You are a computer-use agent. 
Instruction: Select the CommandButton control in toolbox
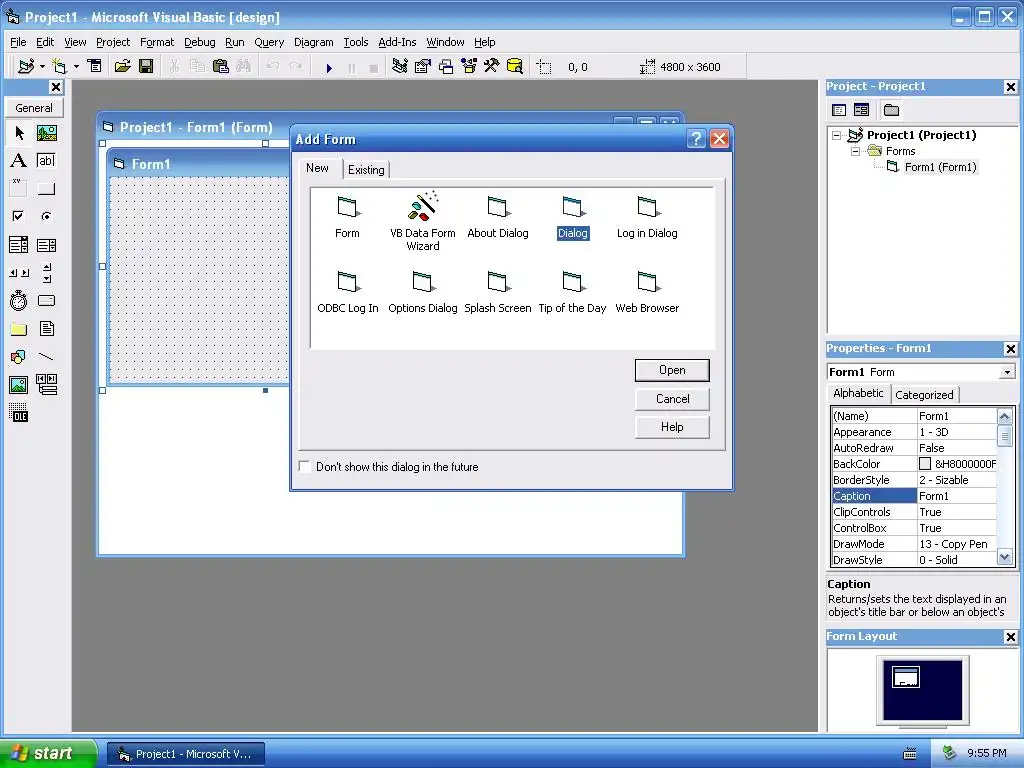(x=46, y=189)
